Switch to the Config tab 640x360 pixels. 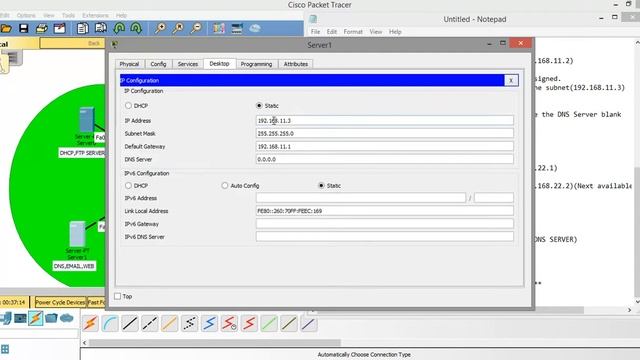click(158, 64)
